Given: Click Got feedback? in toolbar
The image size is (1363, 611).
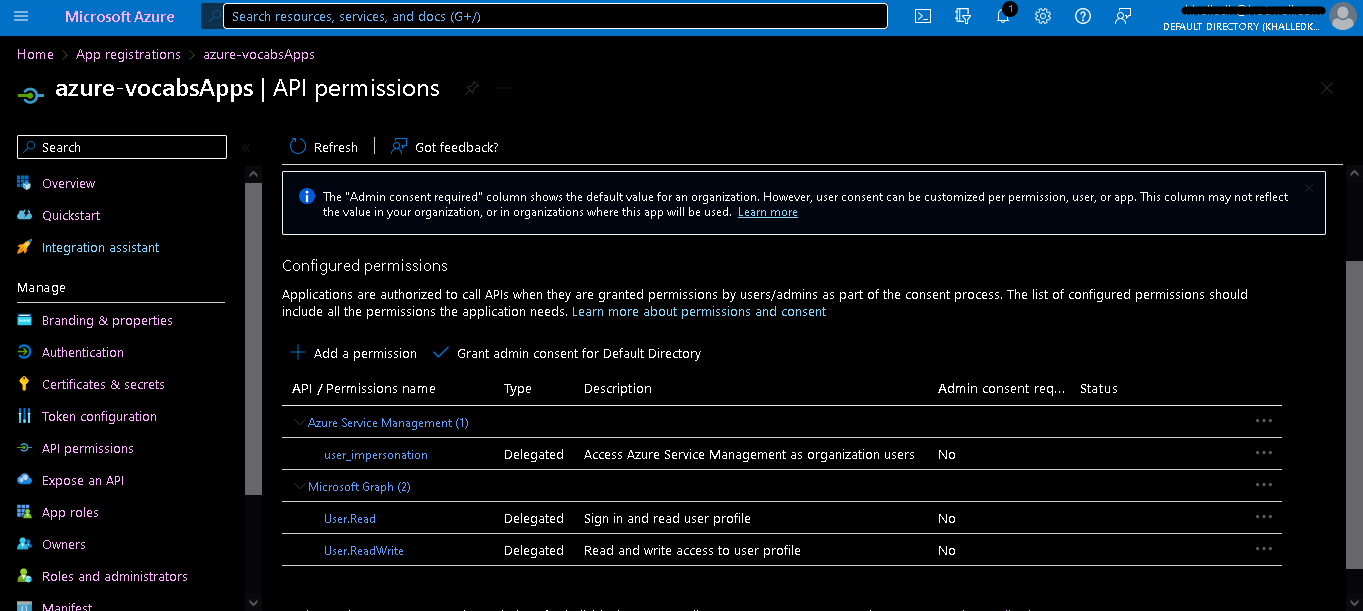Looking at the screenshot, I should click(x=445, y=147).
